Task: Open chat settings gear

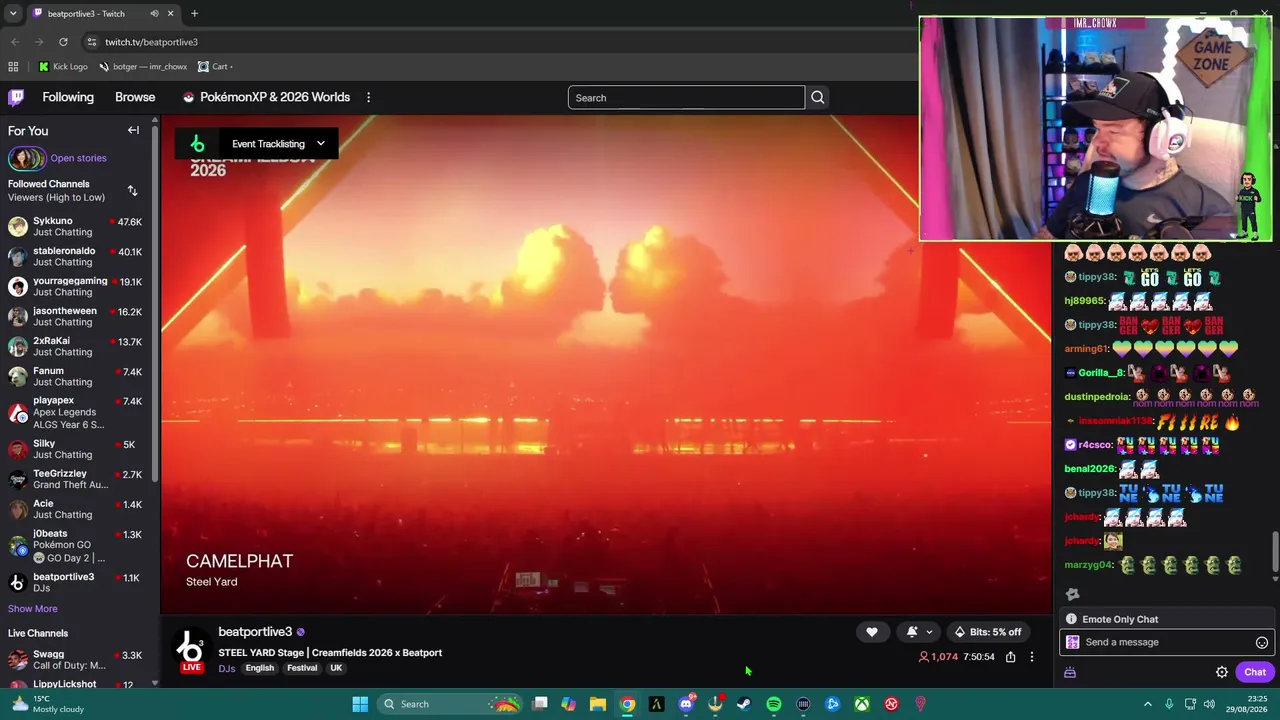Action: click(x=1222, y=672)
